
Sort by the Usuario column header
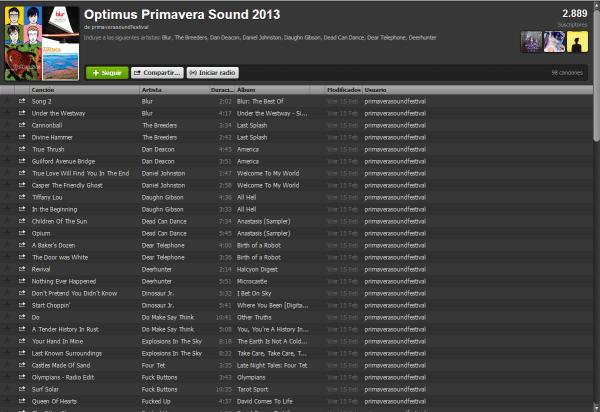478,90
